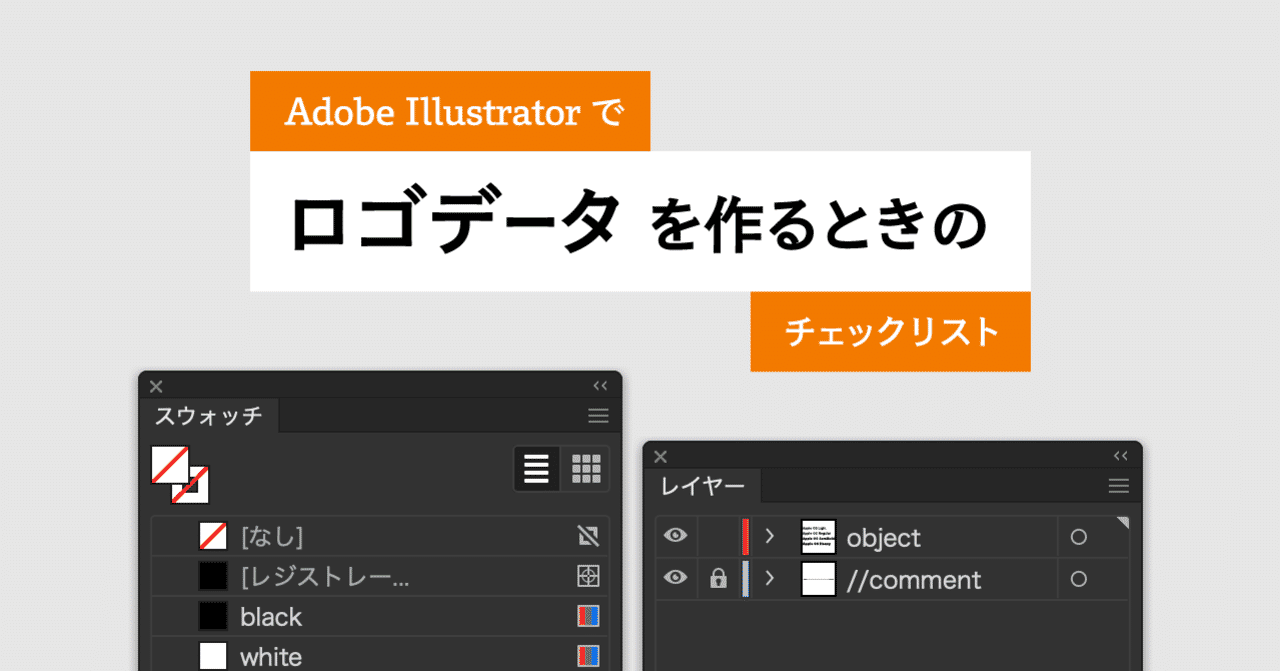The image size is (1280, 671).
Task: Collapse the Swatches panel with double arrows
Action: pyautogui.click(x=600, y=386)
